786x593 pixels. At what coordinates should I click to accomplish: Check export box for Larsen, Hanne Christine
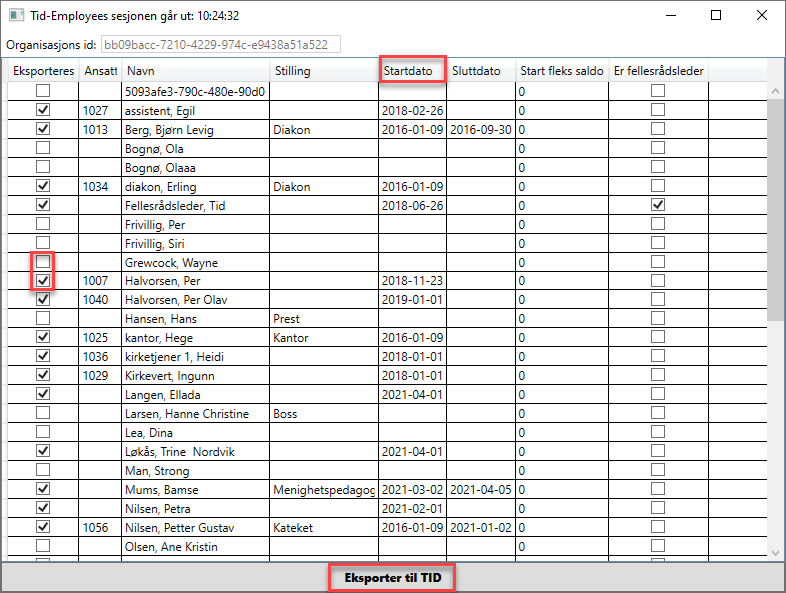[x=43, y=413]
